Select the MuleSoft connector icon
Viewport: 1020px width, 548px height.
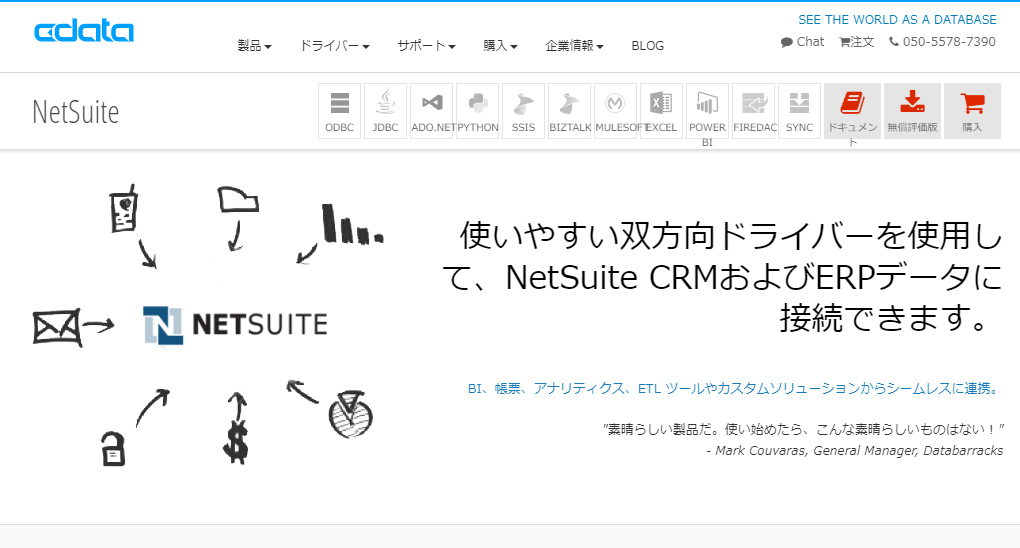[615, 111]
